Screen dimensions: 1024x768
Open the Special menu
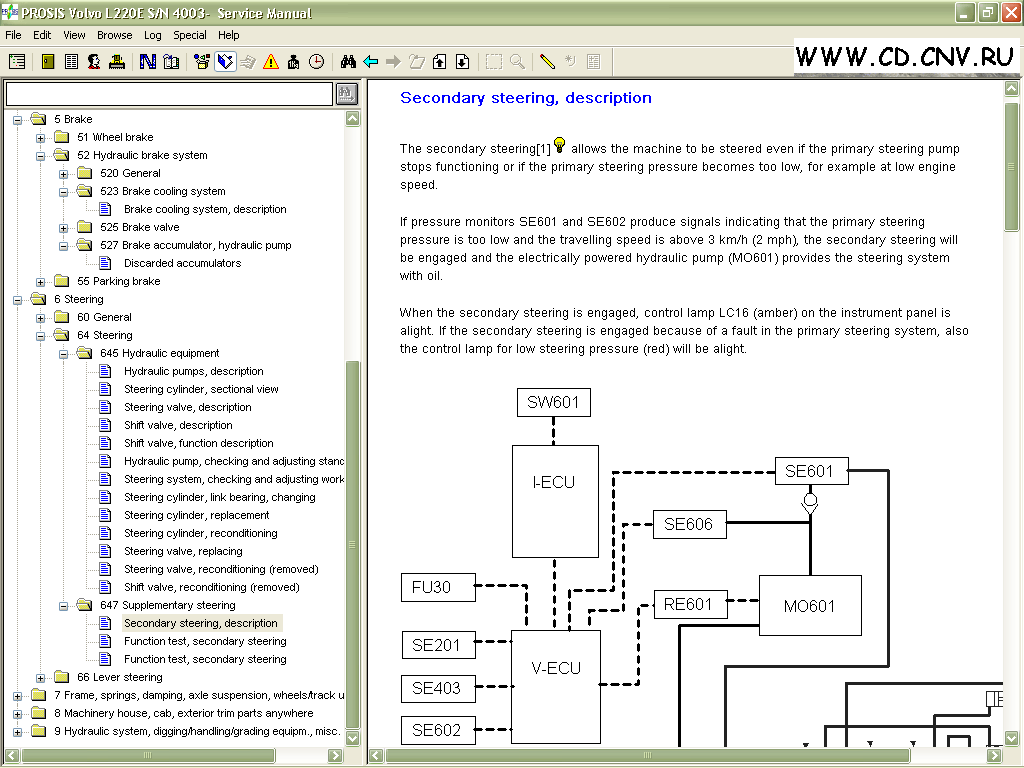pos(189,35)
